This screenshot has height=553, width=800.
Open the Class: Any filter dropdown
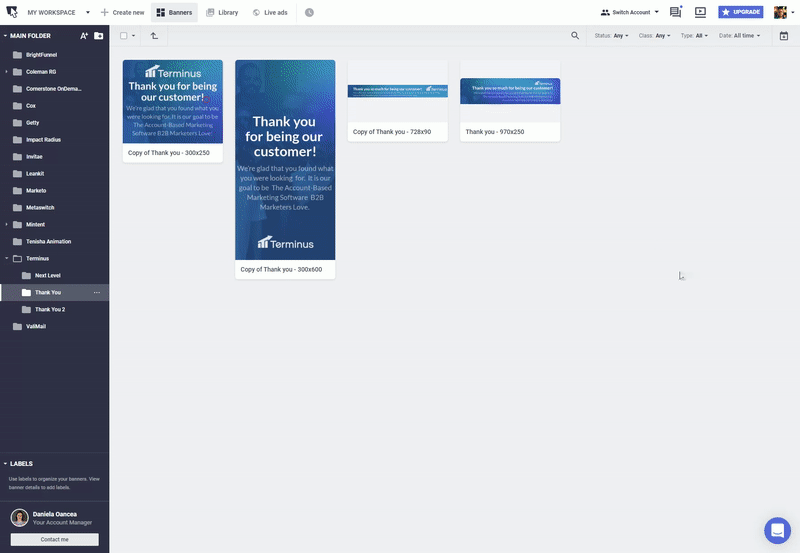655,36
